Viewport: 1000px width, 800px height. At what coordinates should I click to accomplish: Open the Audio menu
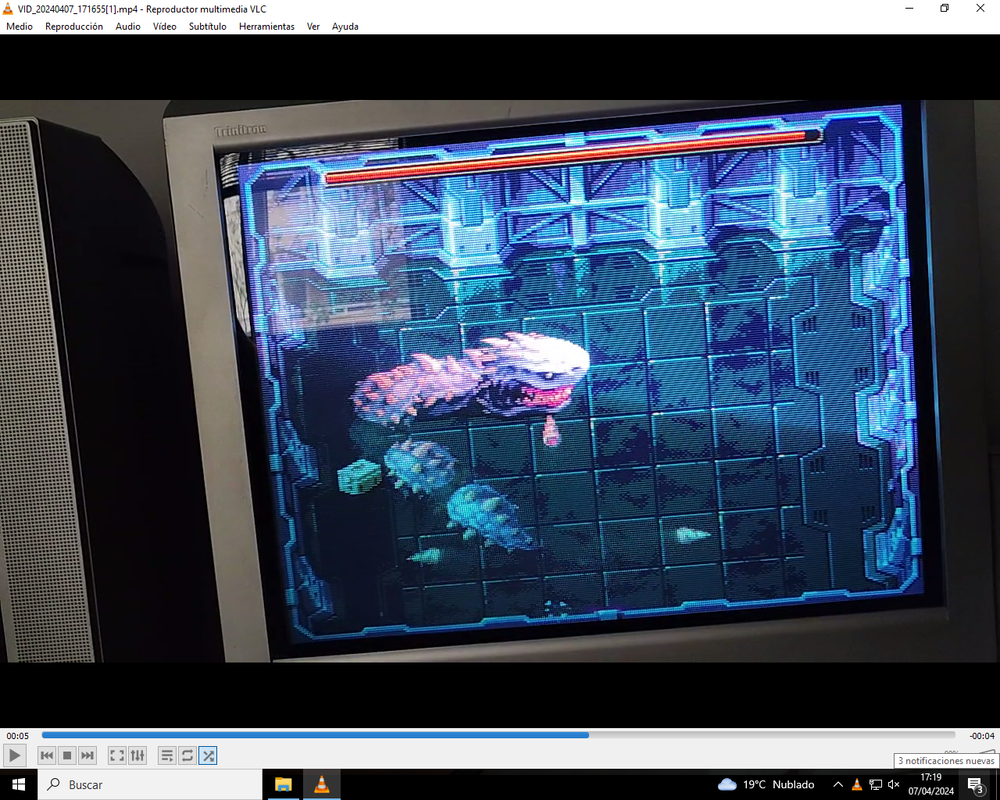tap(128, 26)
